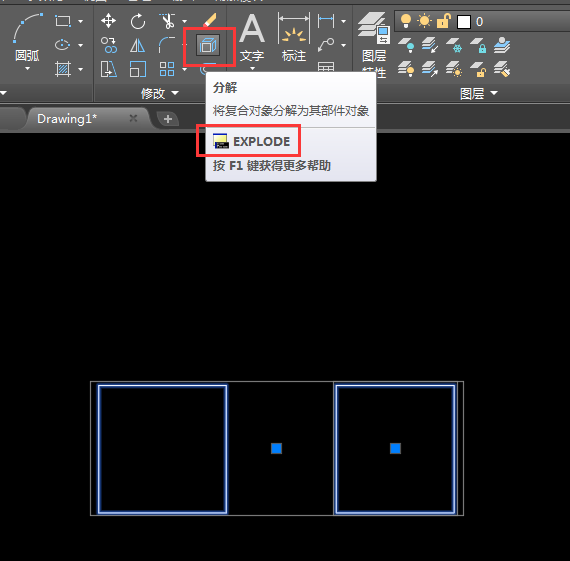Open the Rectangle tool dropdown arrow
This screenshot has height=561, width=570.
pyautogui.click(x=80, y=21)
